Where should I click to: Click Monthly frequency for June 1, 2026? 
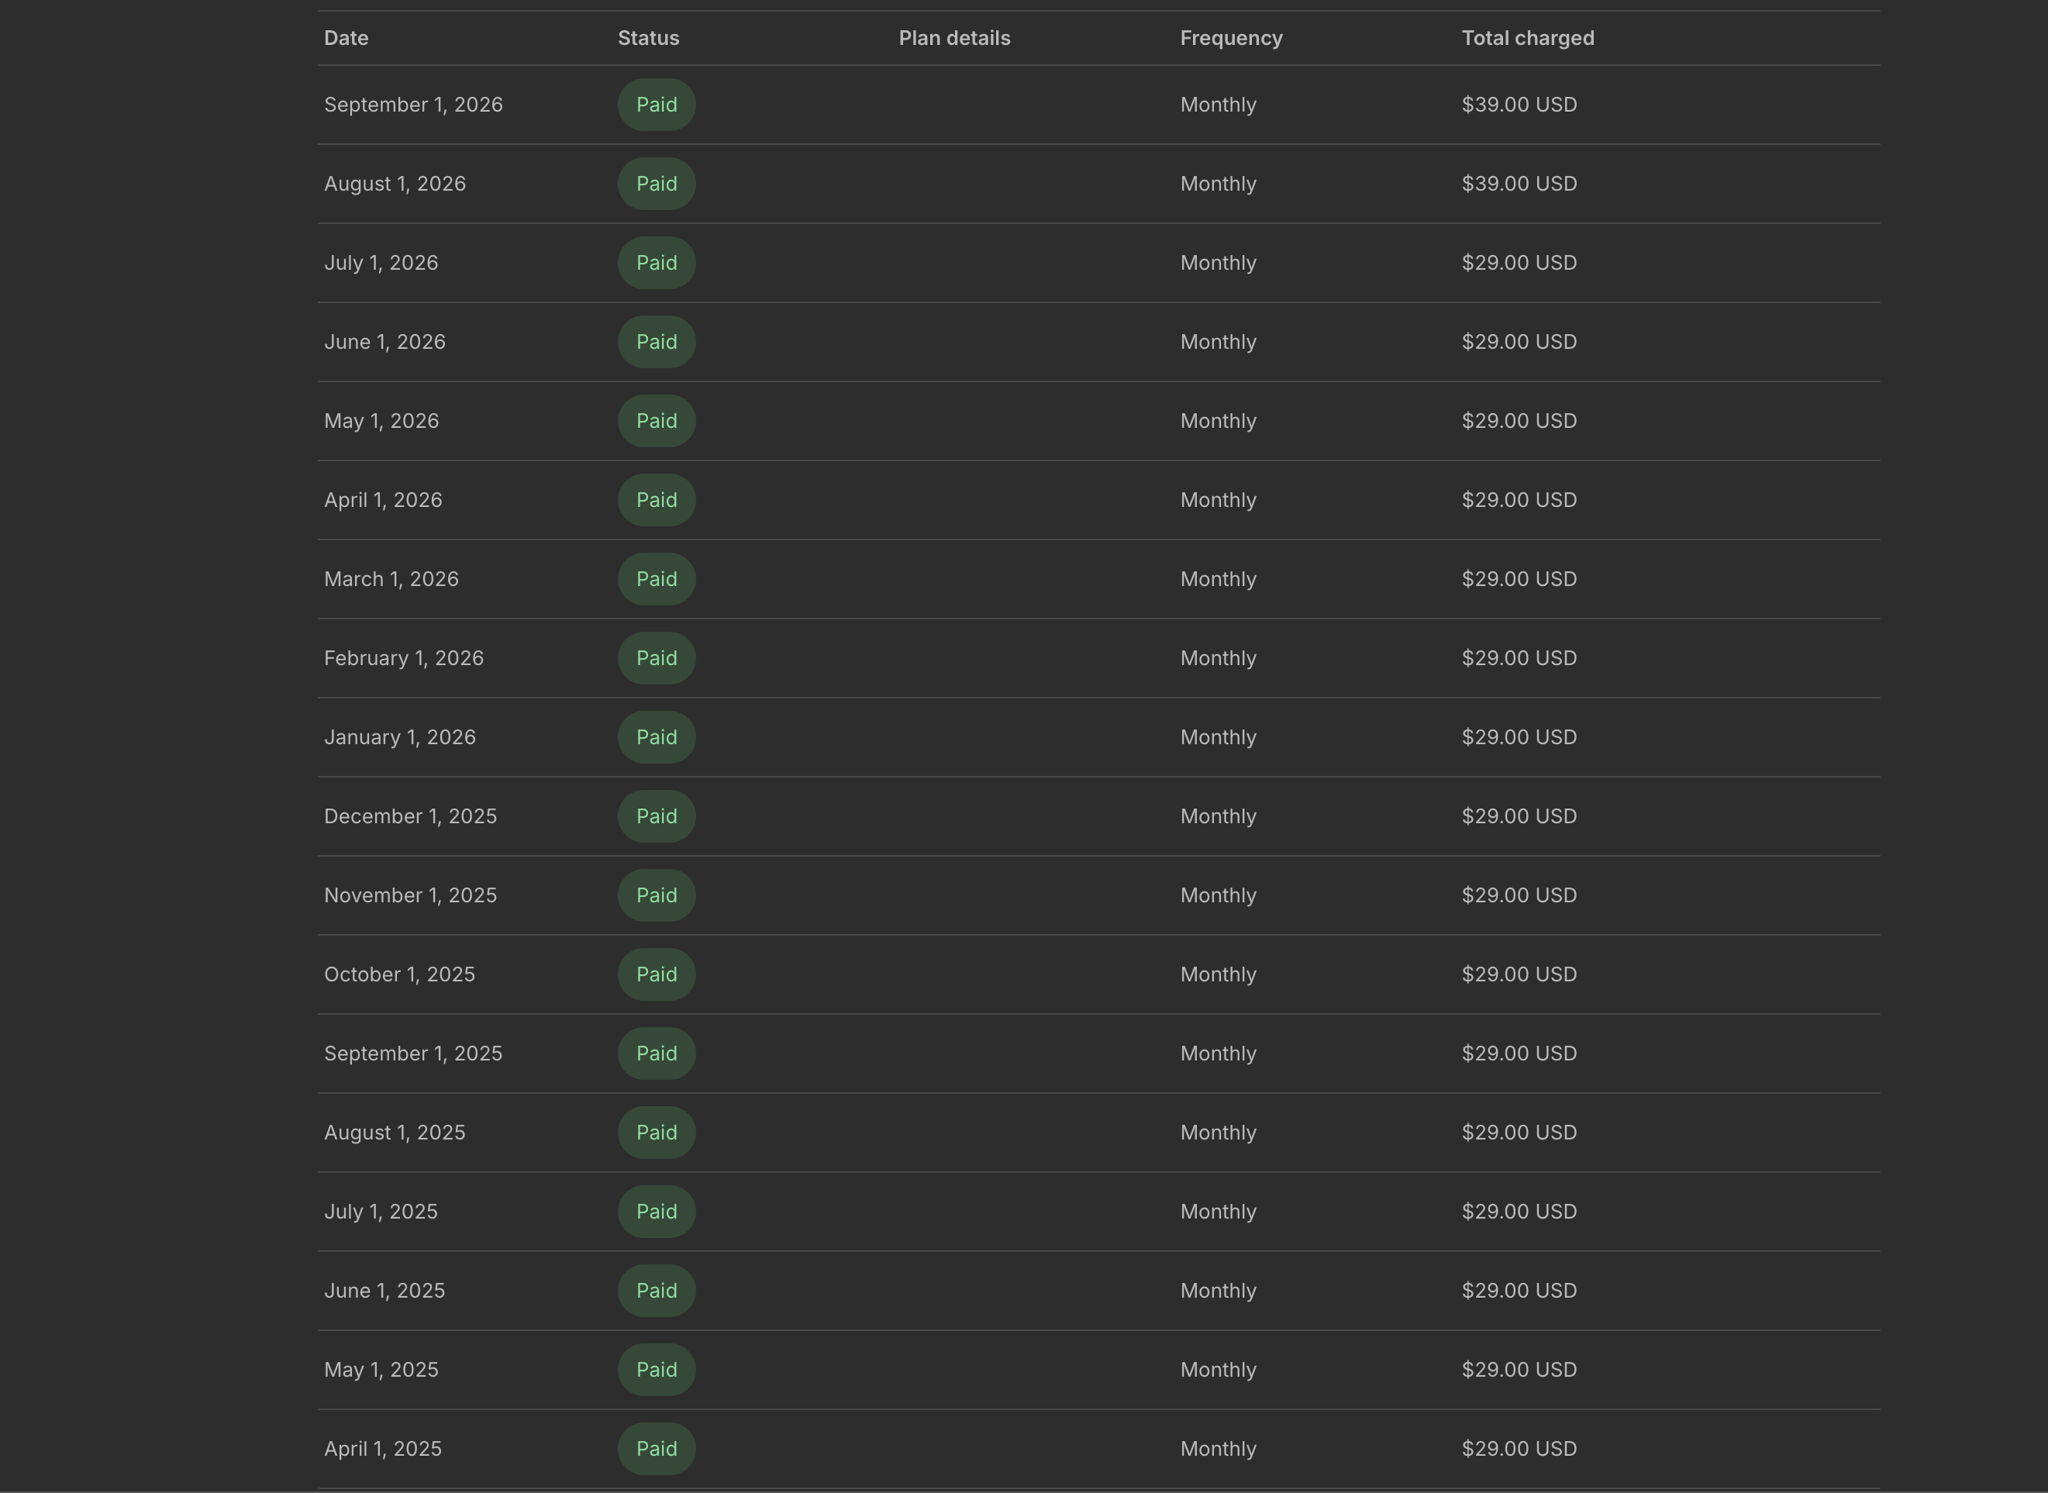[x=1218, y=342]
